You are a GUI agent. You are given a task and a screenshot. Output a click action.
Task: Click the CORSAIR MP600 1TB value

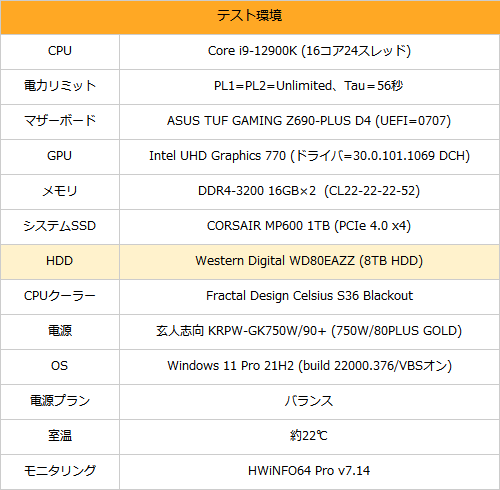(309, 226)
